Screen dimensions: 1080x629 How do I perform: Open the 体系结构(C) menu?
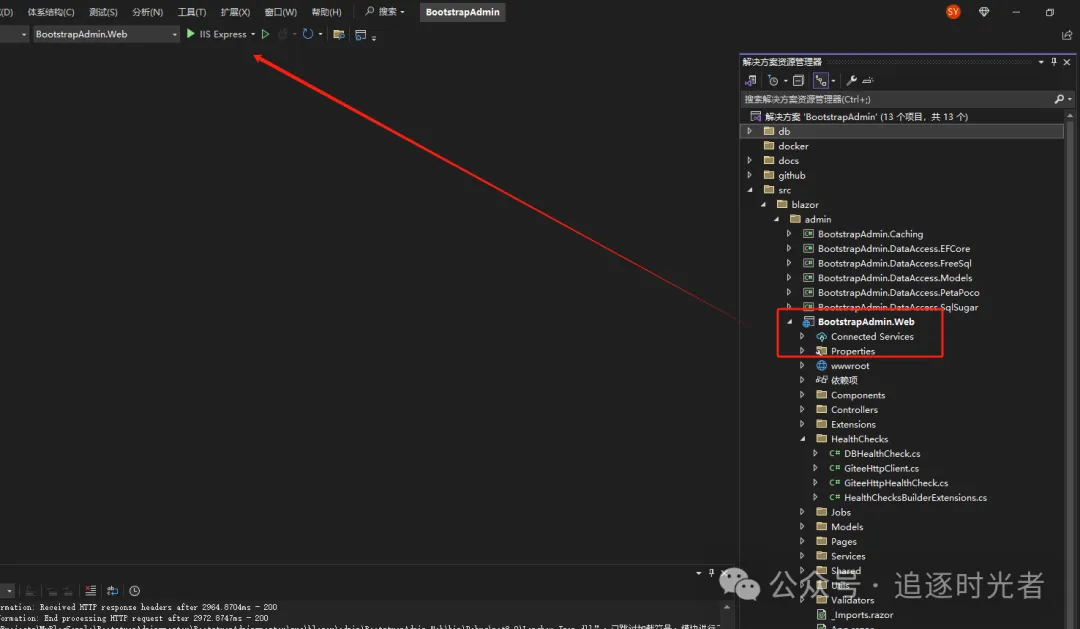[51, 12]
